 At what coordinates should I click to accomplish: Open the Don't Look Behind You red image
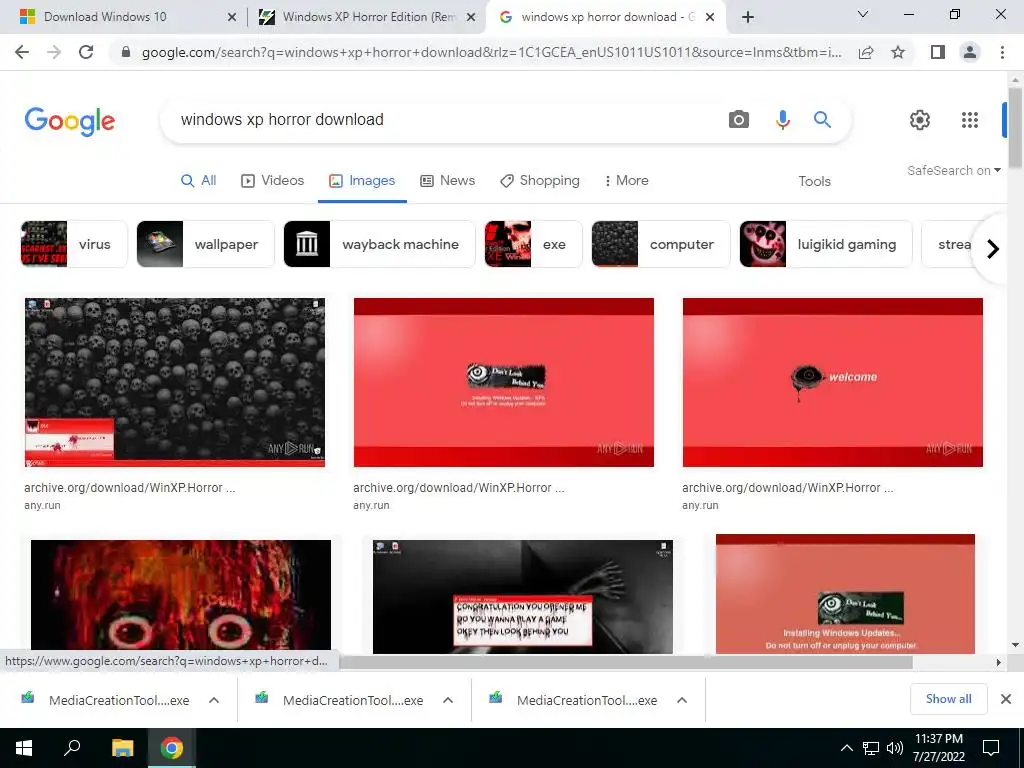click(504, 382)
